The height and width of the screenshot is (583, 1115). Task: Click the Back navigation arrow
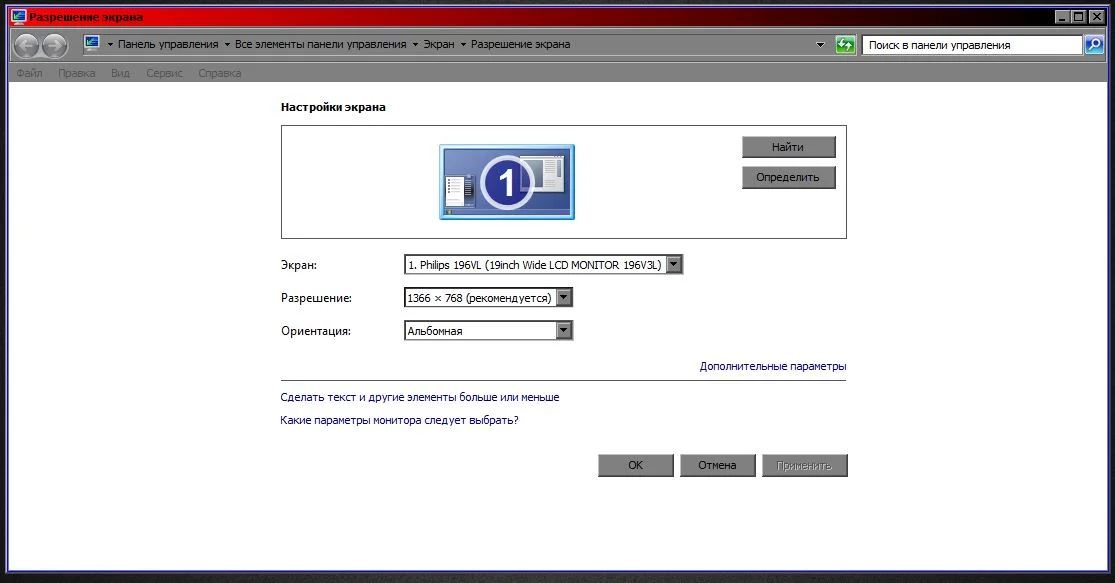pyautogui.click(x=27, y=45)
